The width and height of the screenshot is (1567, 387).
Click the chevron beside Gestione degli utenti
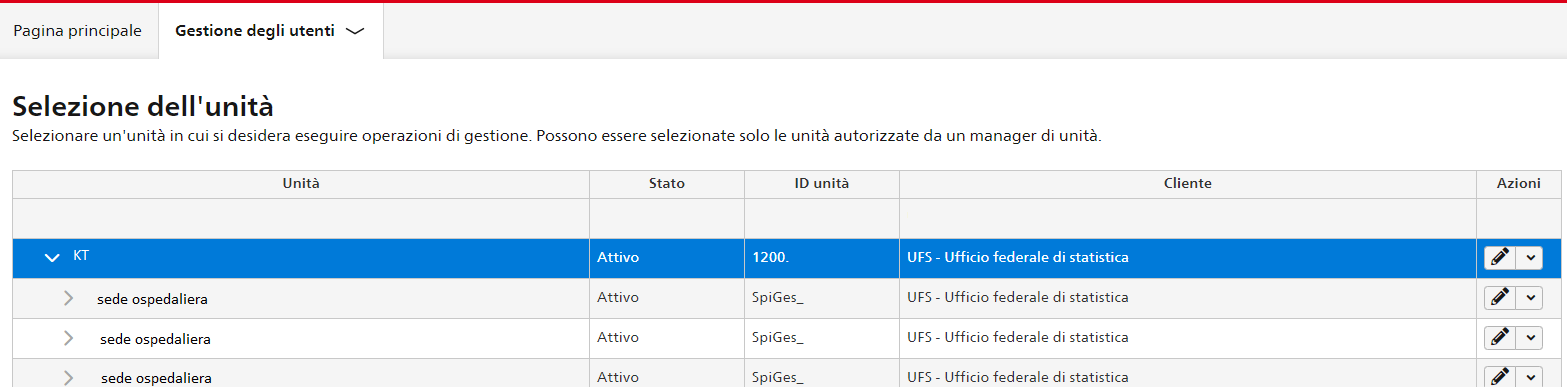tap(354, 31)
